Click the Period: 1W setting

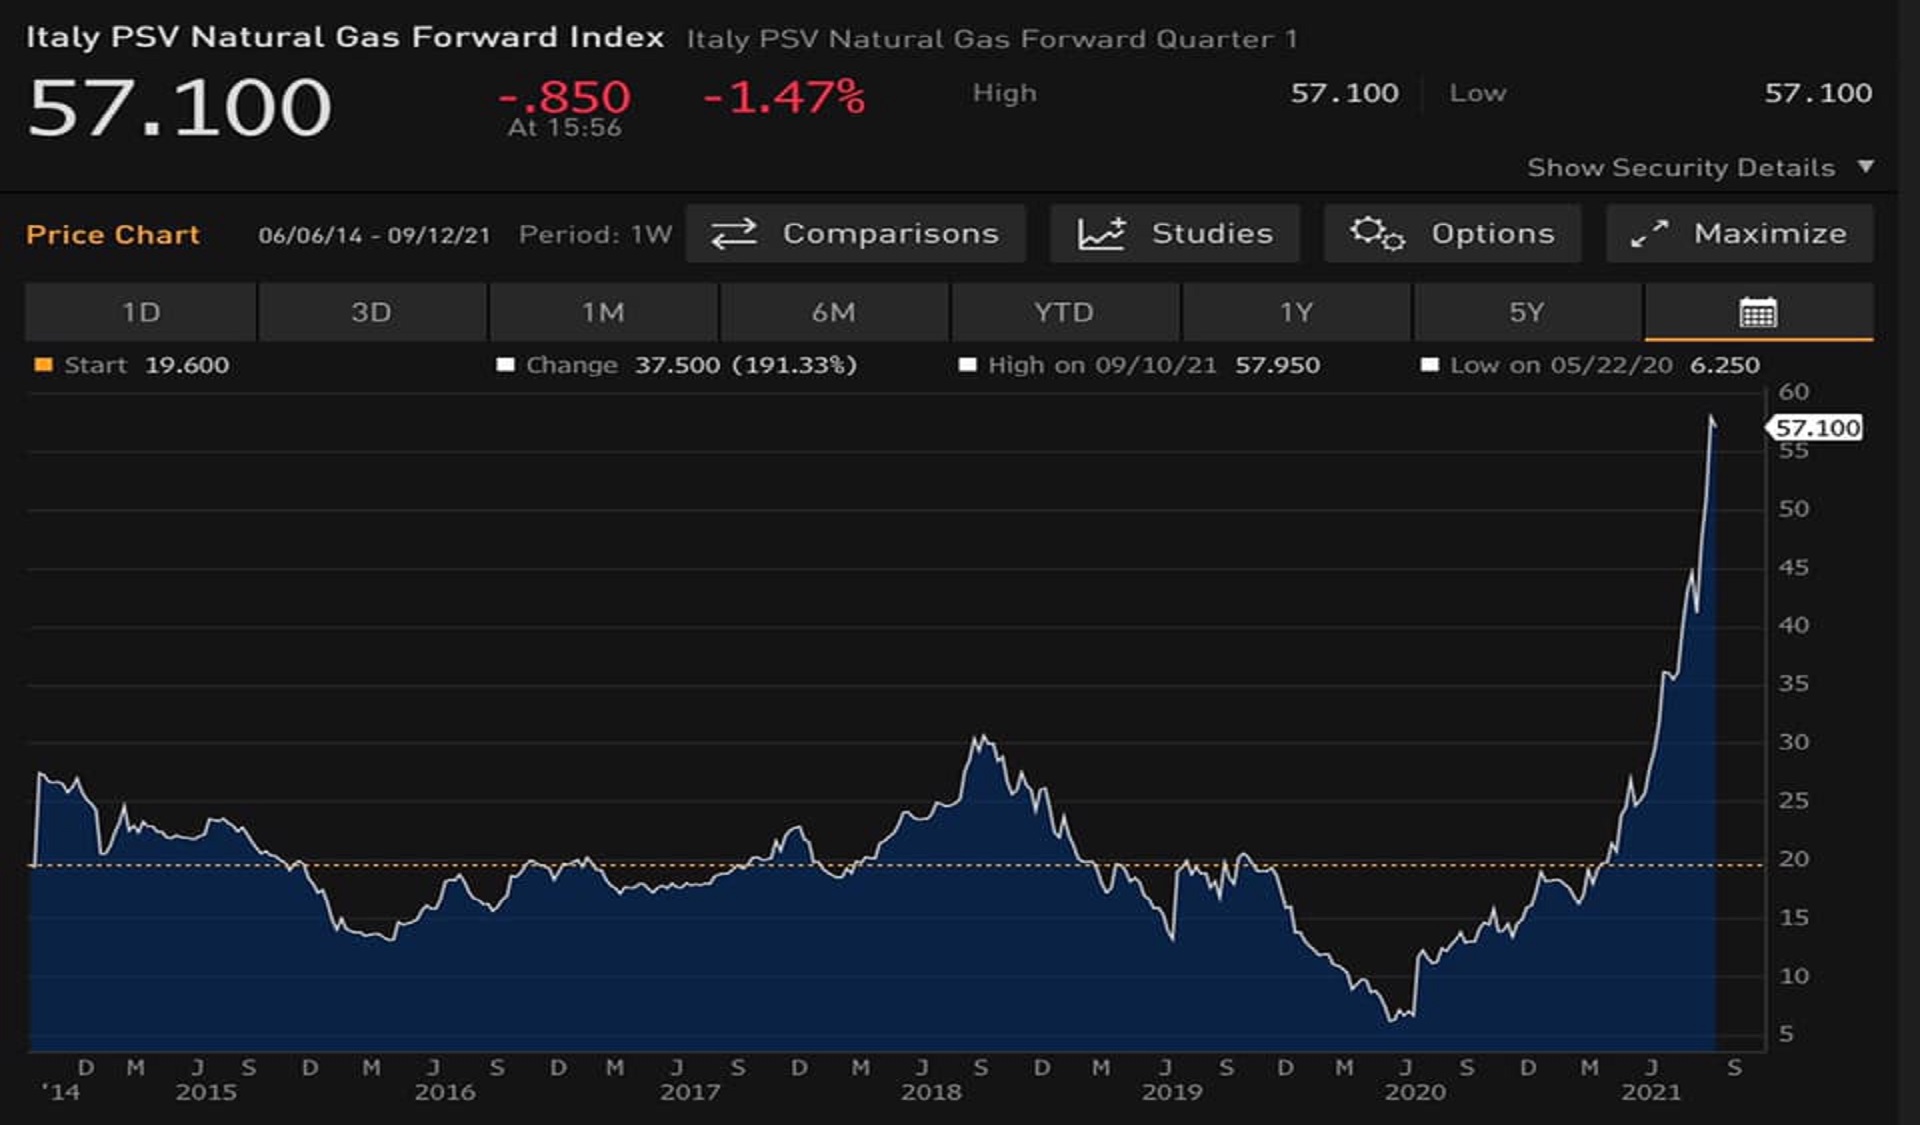coord(595,235)
